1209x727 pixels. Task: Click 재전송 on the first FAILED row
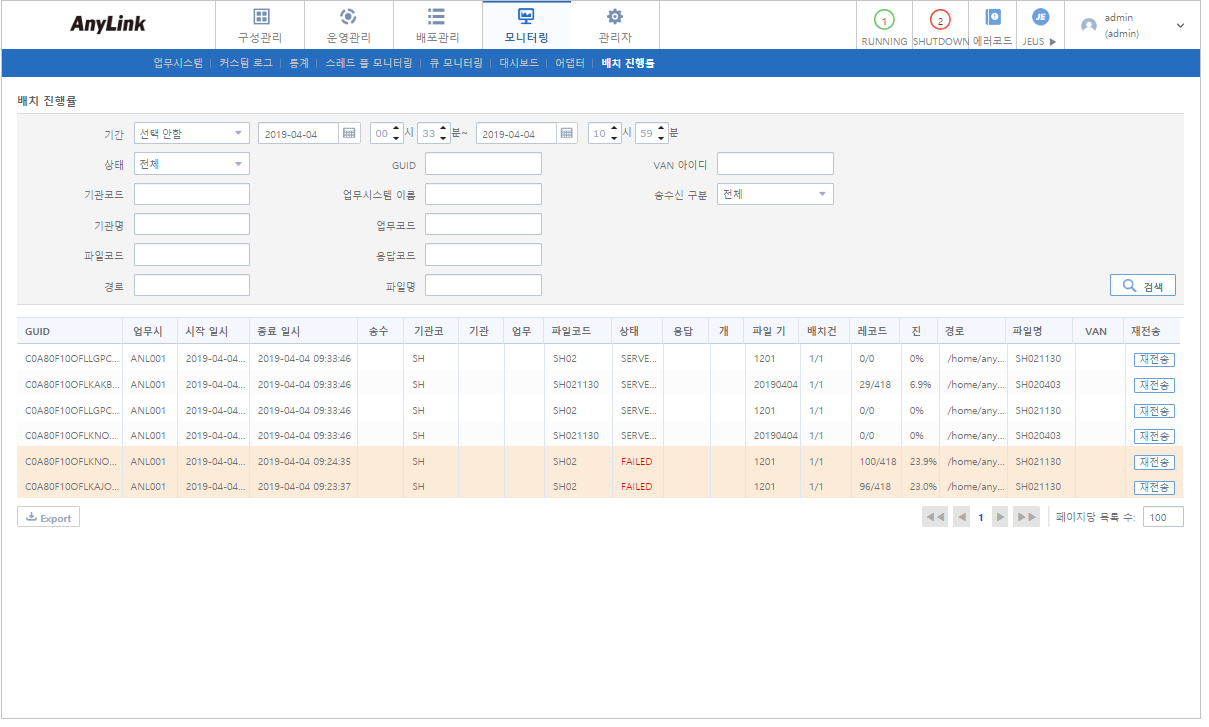(1153, 461)
